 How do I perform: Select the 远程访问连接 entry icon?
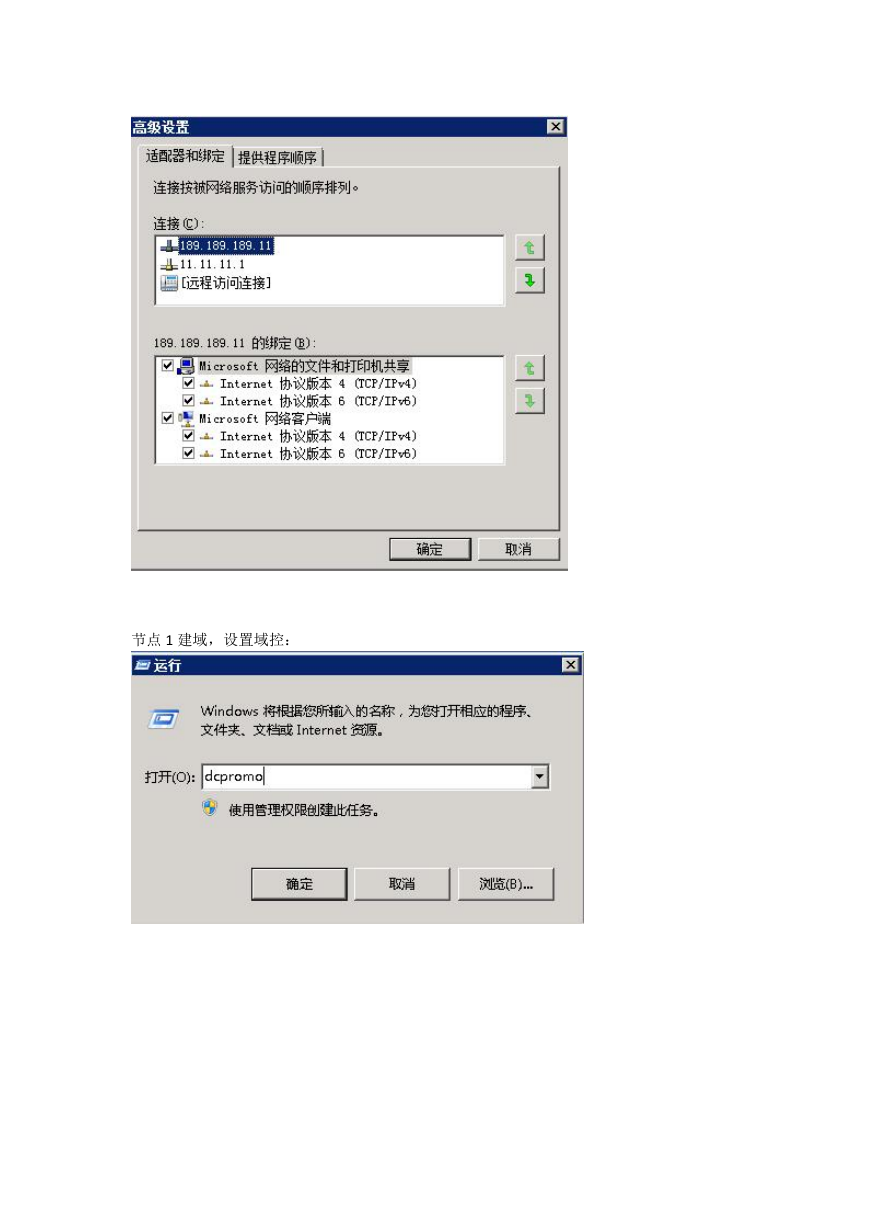(x=168, y=283)
